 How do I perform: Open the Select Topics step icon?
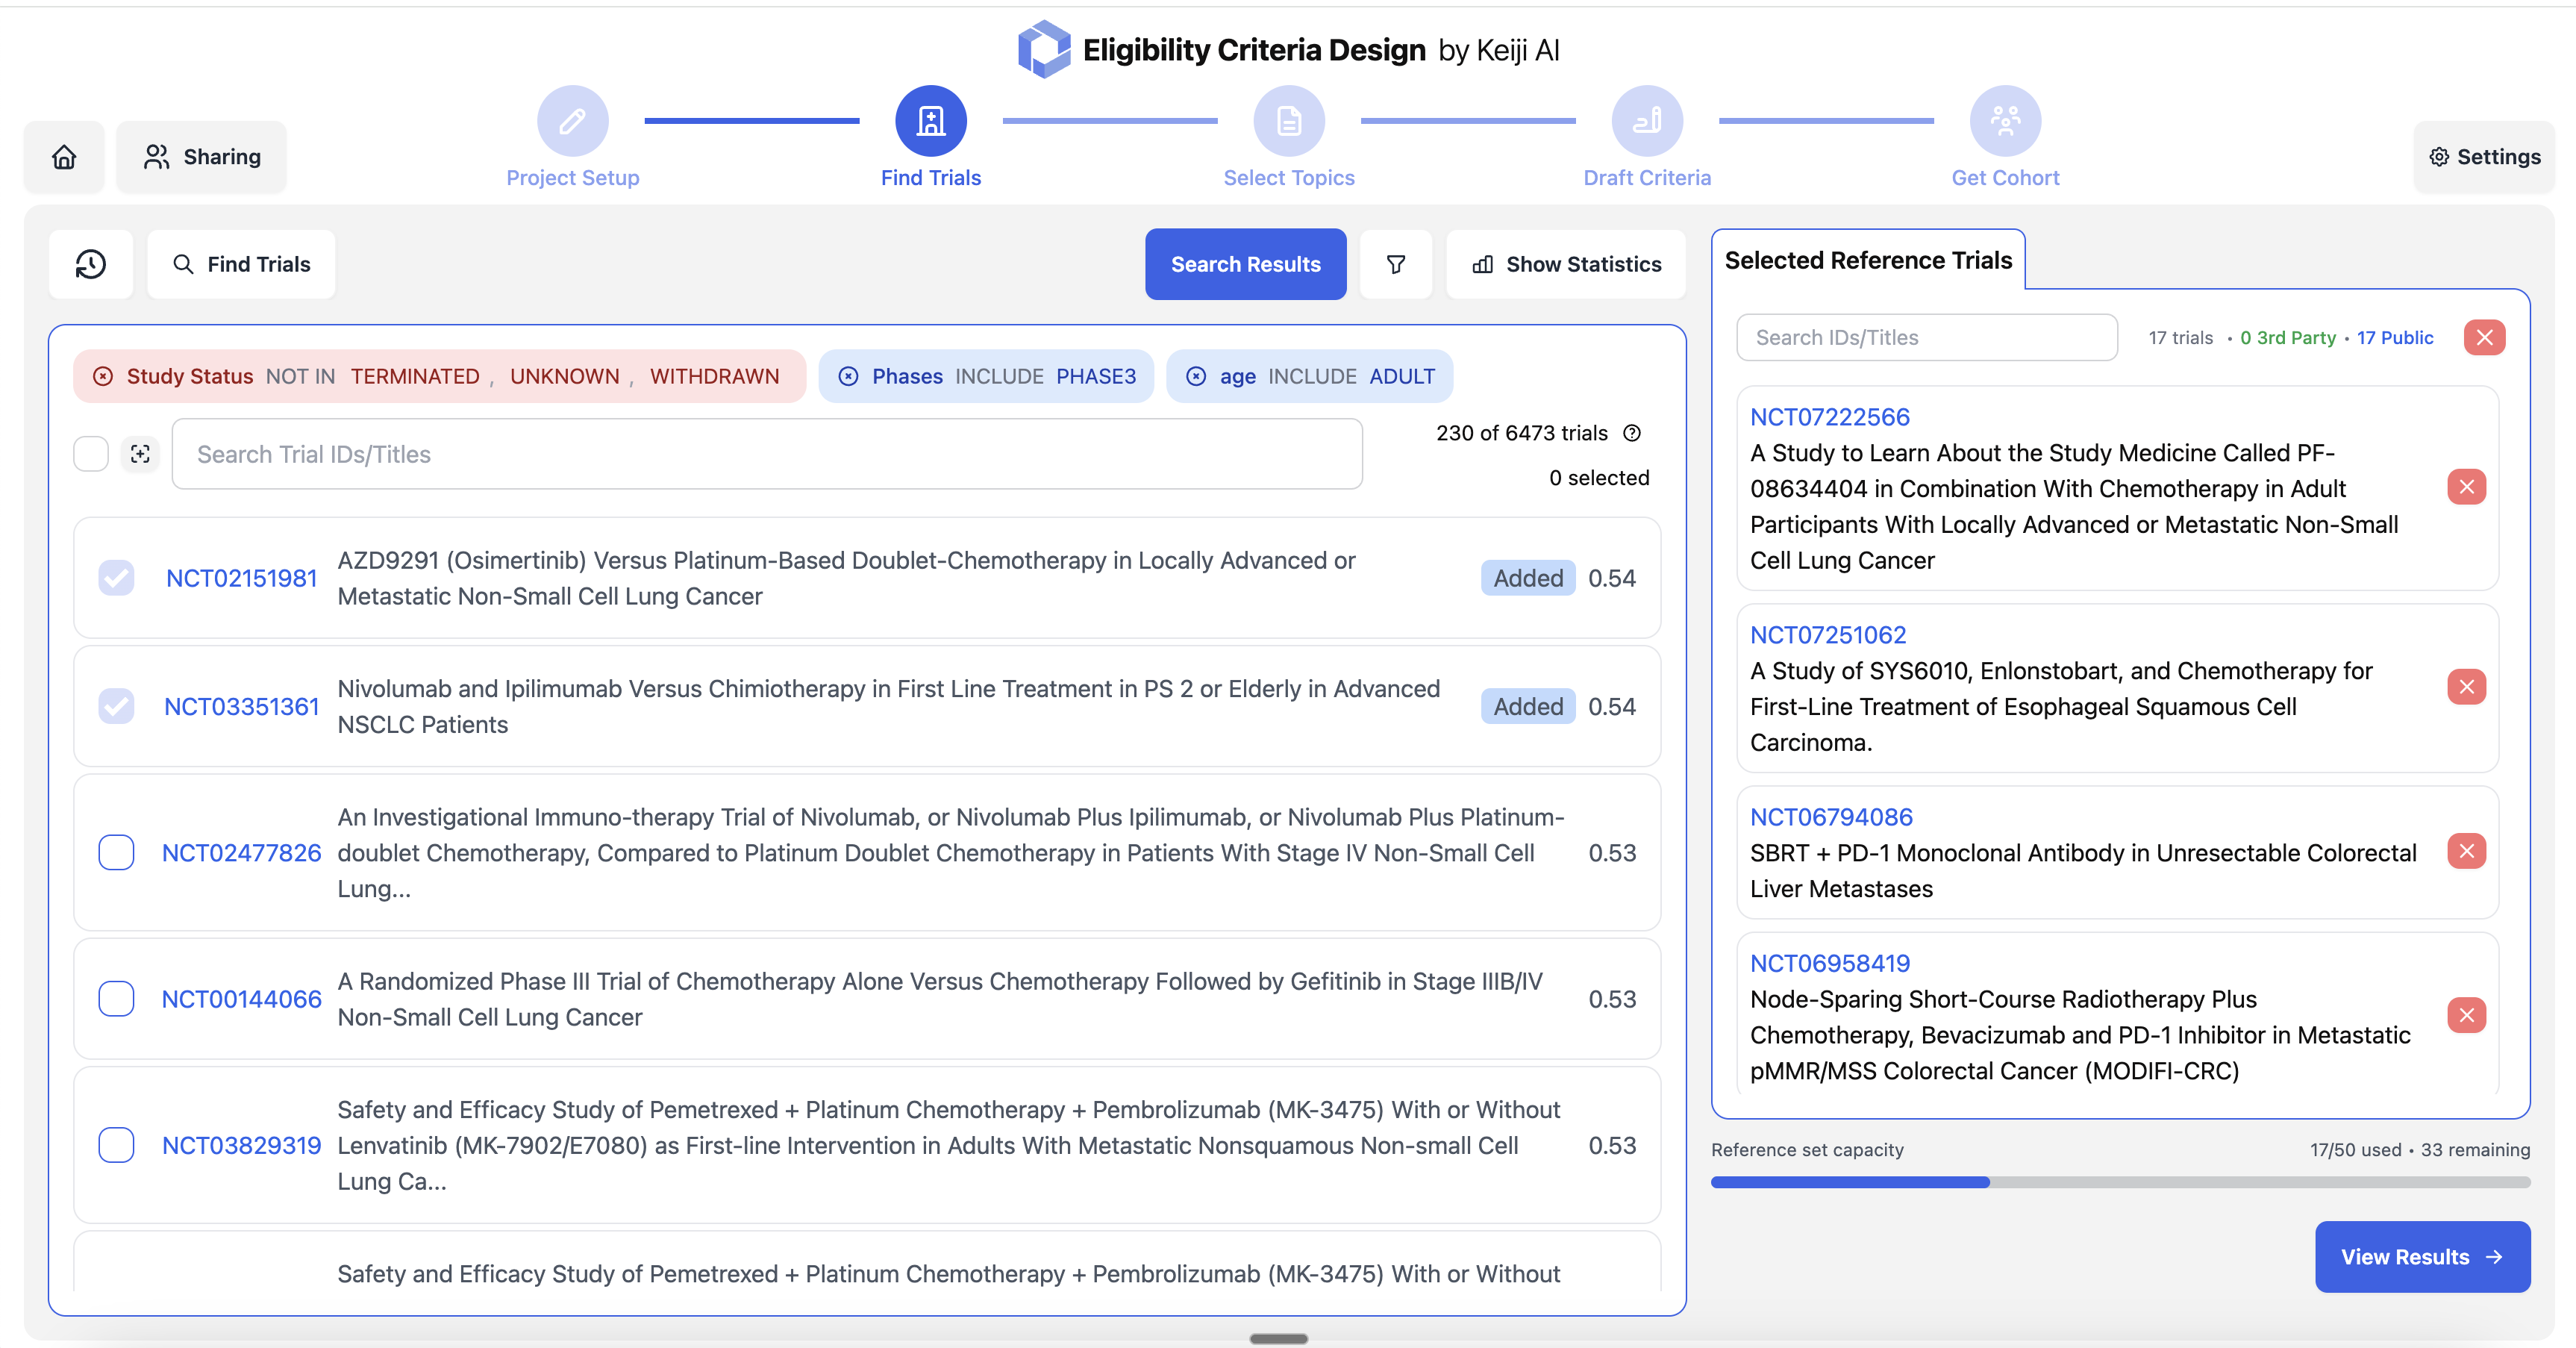1288,120
